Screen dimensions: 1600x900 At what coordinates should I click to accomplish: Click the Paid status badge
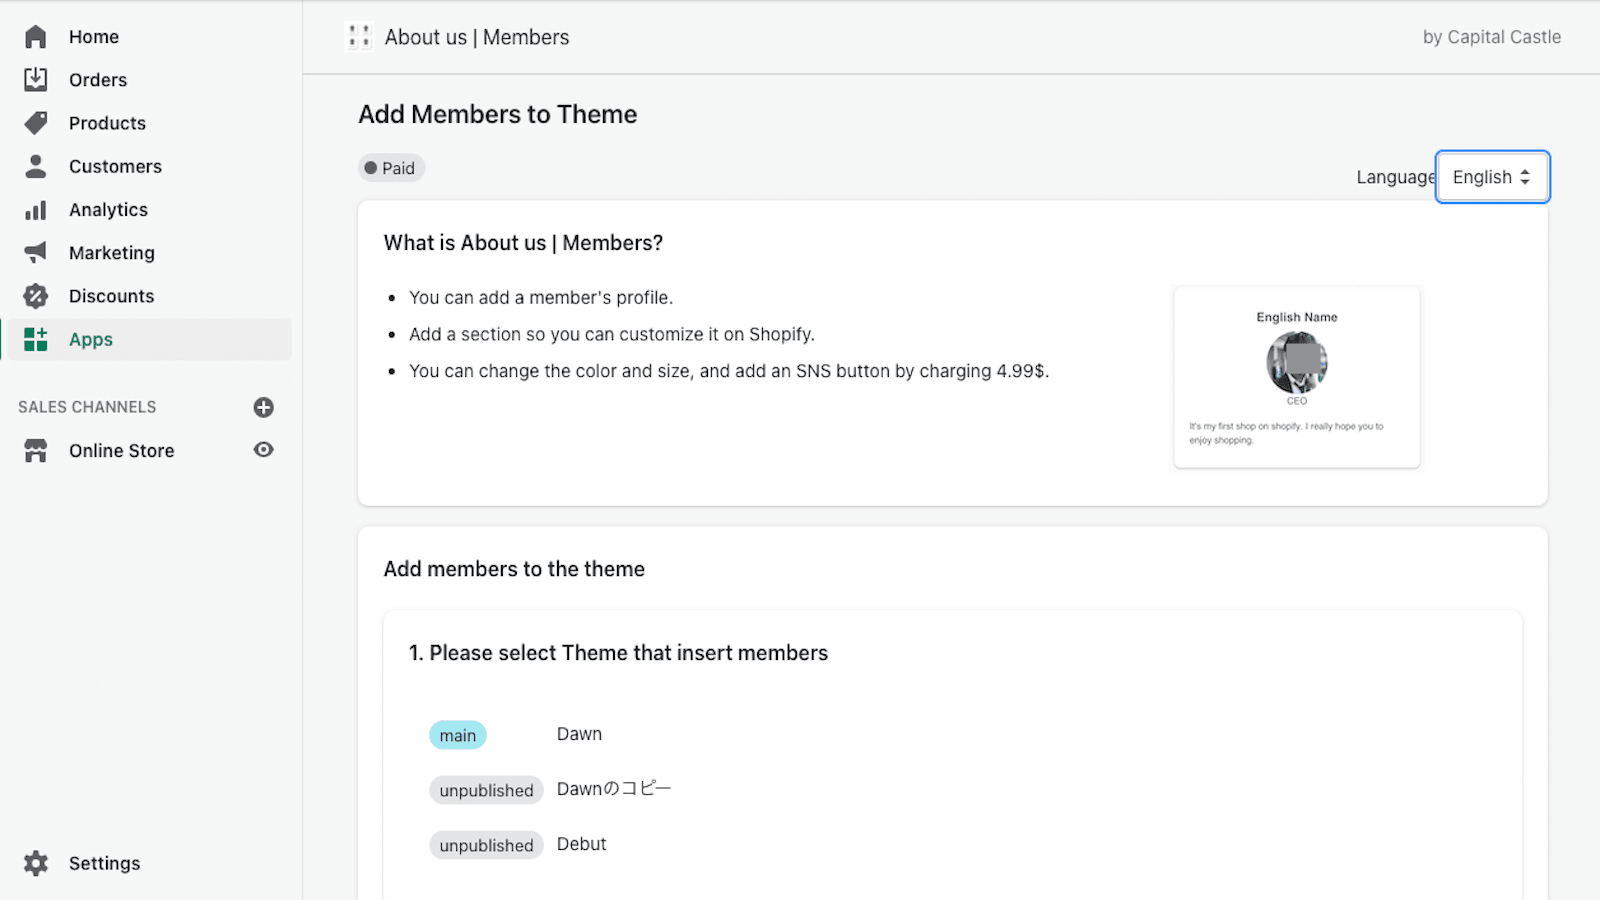click(391, 168)
